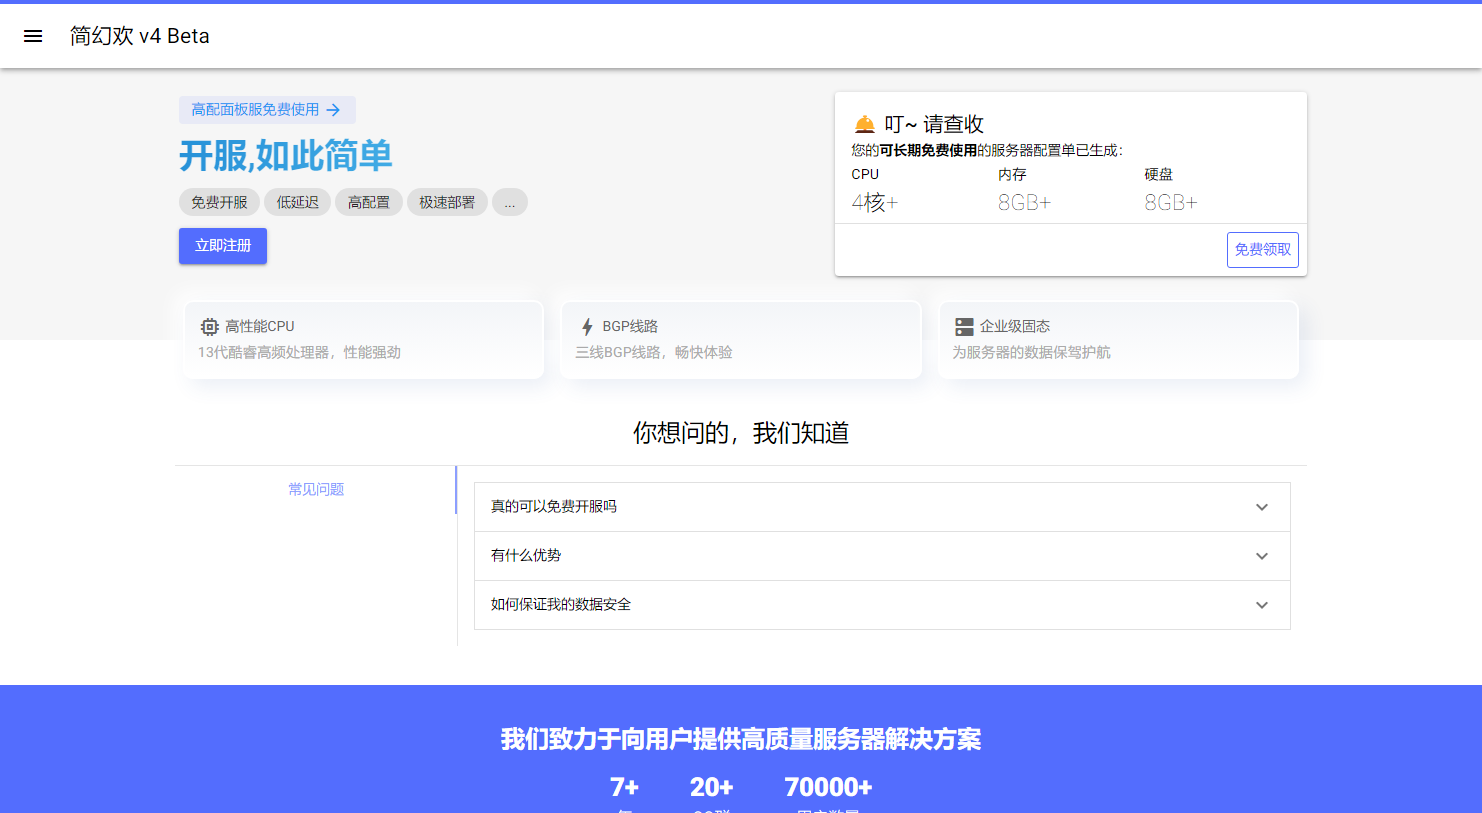Image resolution: width=1482 pixels, height=813 pixels.
Task: Click the storage icon next to 企业级固态
Action: point(964,325)
